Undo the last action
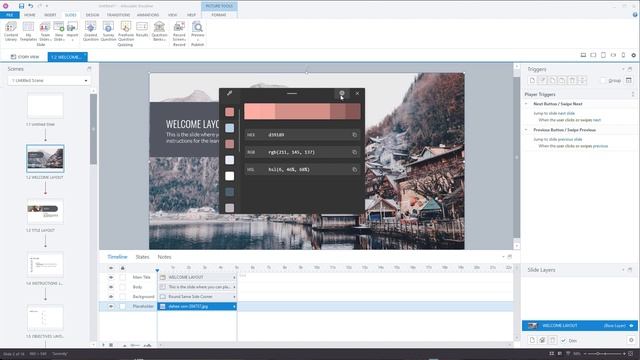This screenshot has width=640, height=360. click(x=31, y=6)
